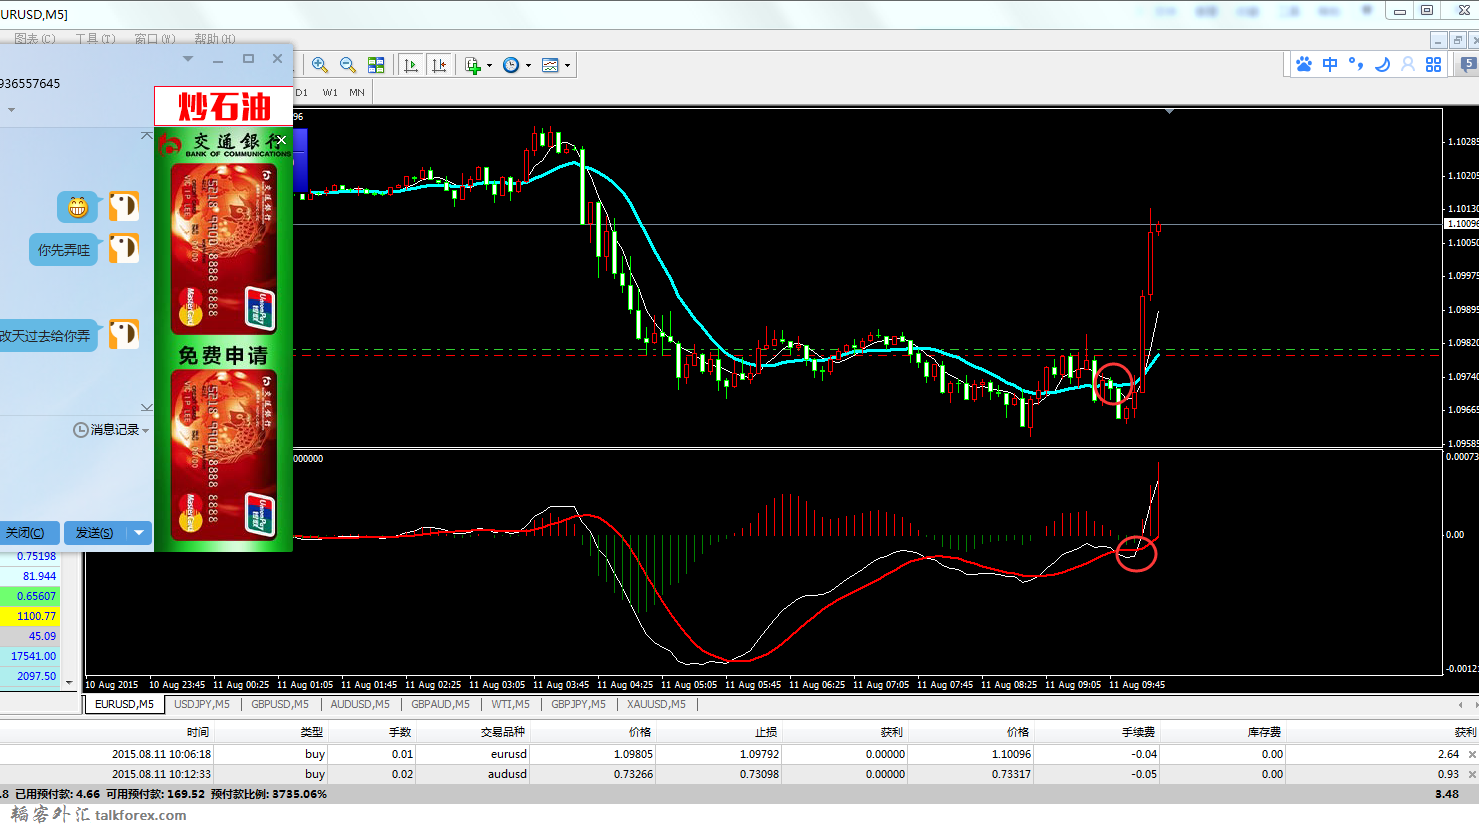The height and width of the screenshot is (830, 1479).
Task: Click the upper credit card image
Action: pyautogui.click(x=224, y=248)
